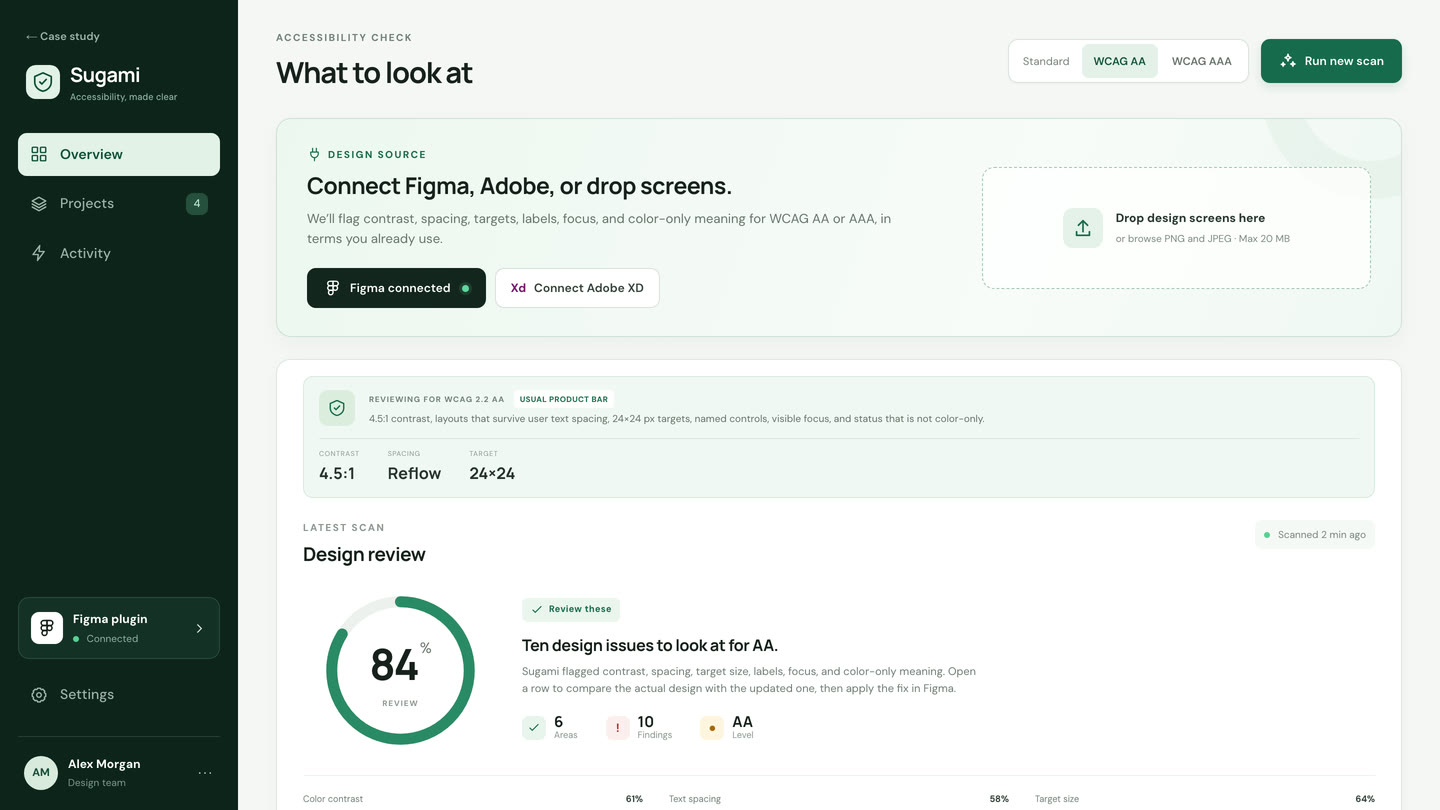Click the Target size 64% label
The height and width of the screenshot is (810, 1440).
(x=1205, y=799)
